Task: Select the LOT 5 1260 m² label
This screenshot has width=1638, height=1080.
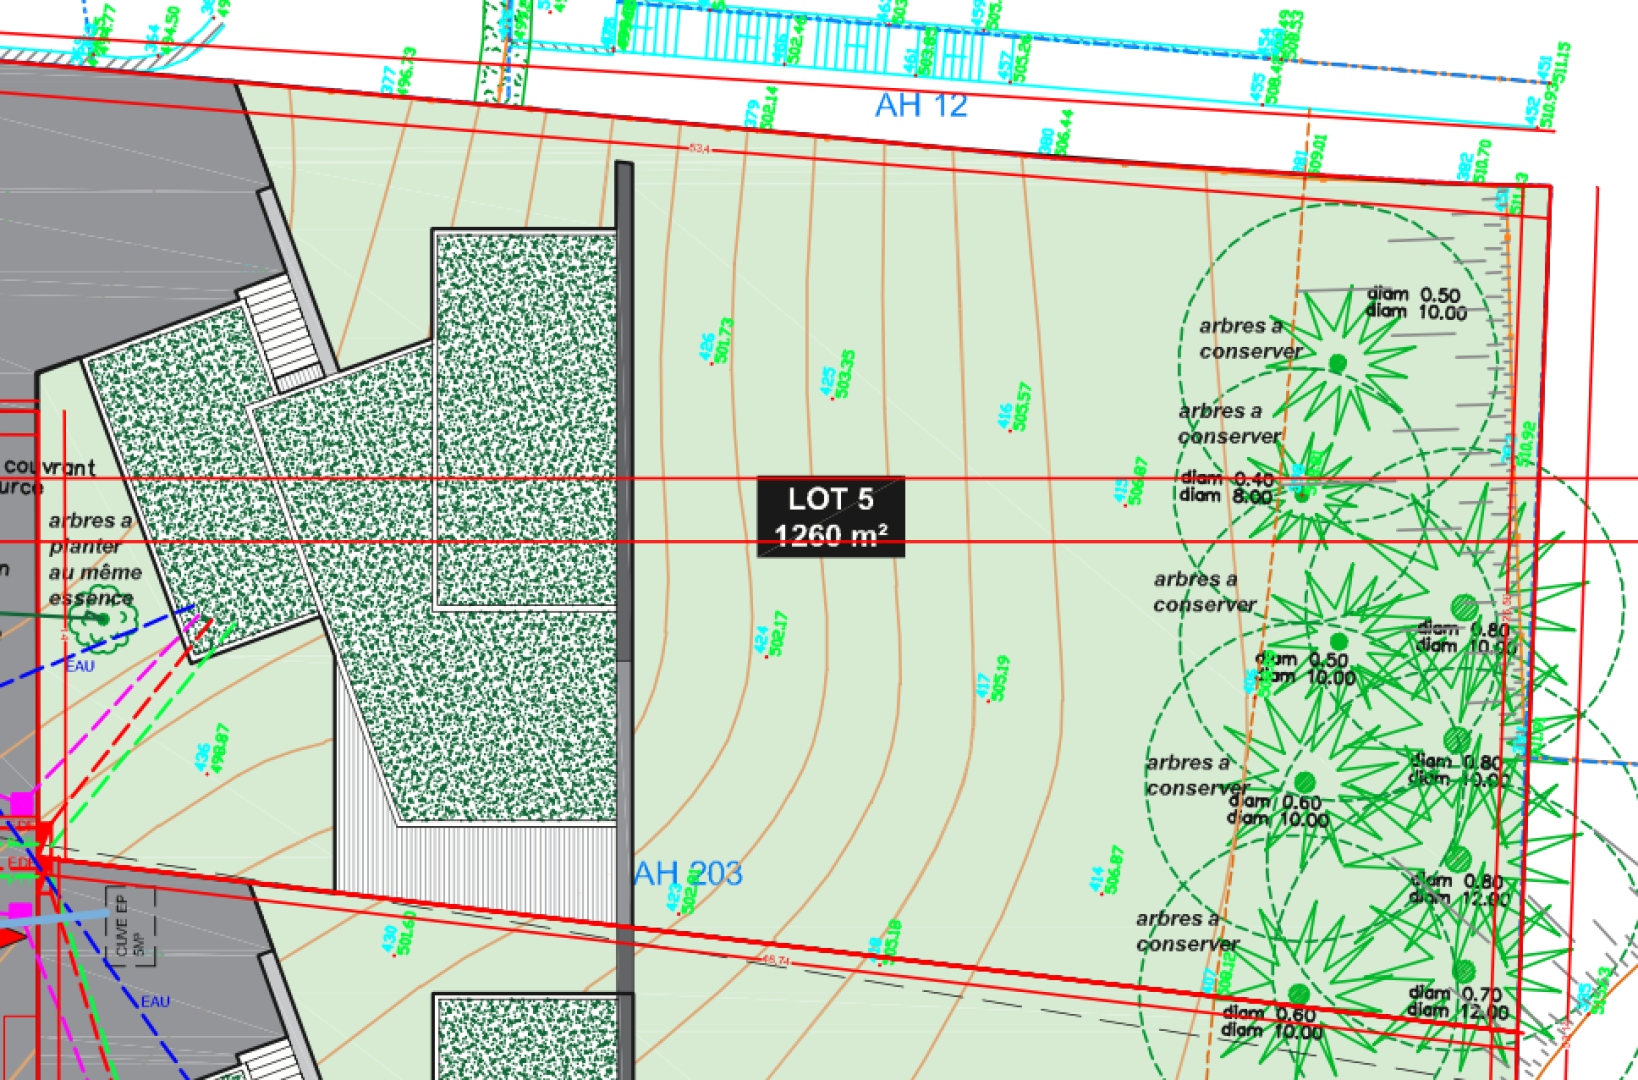Action: coord(830,517)
